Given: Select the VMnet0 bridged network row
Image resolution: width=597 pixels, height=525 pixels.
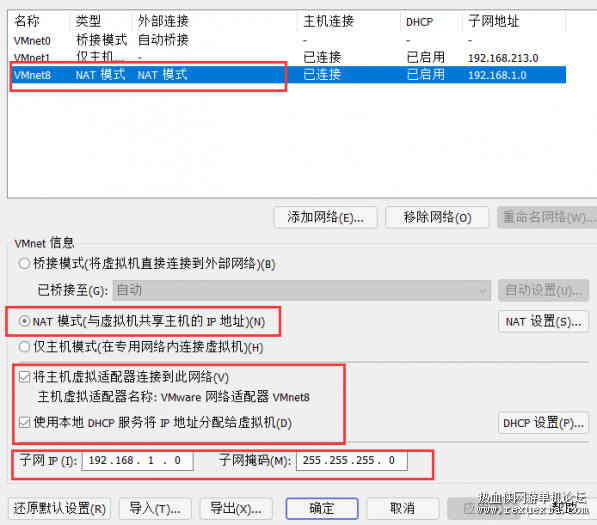Looking at the screenshot, I should [288, 40].
